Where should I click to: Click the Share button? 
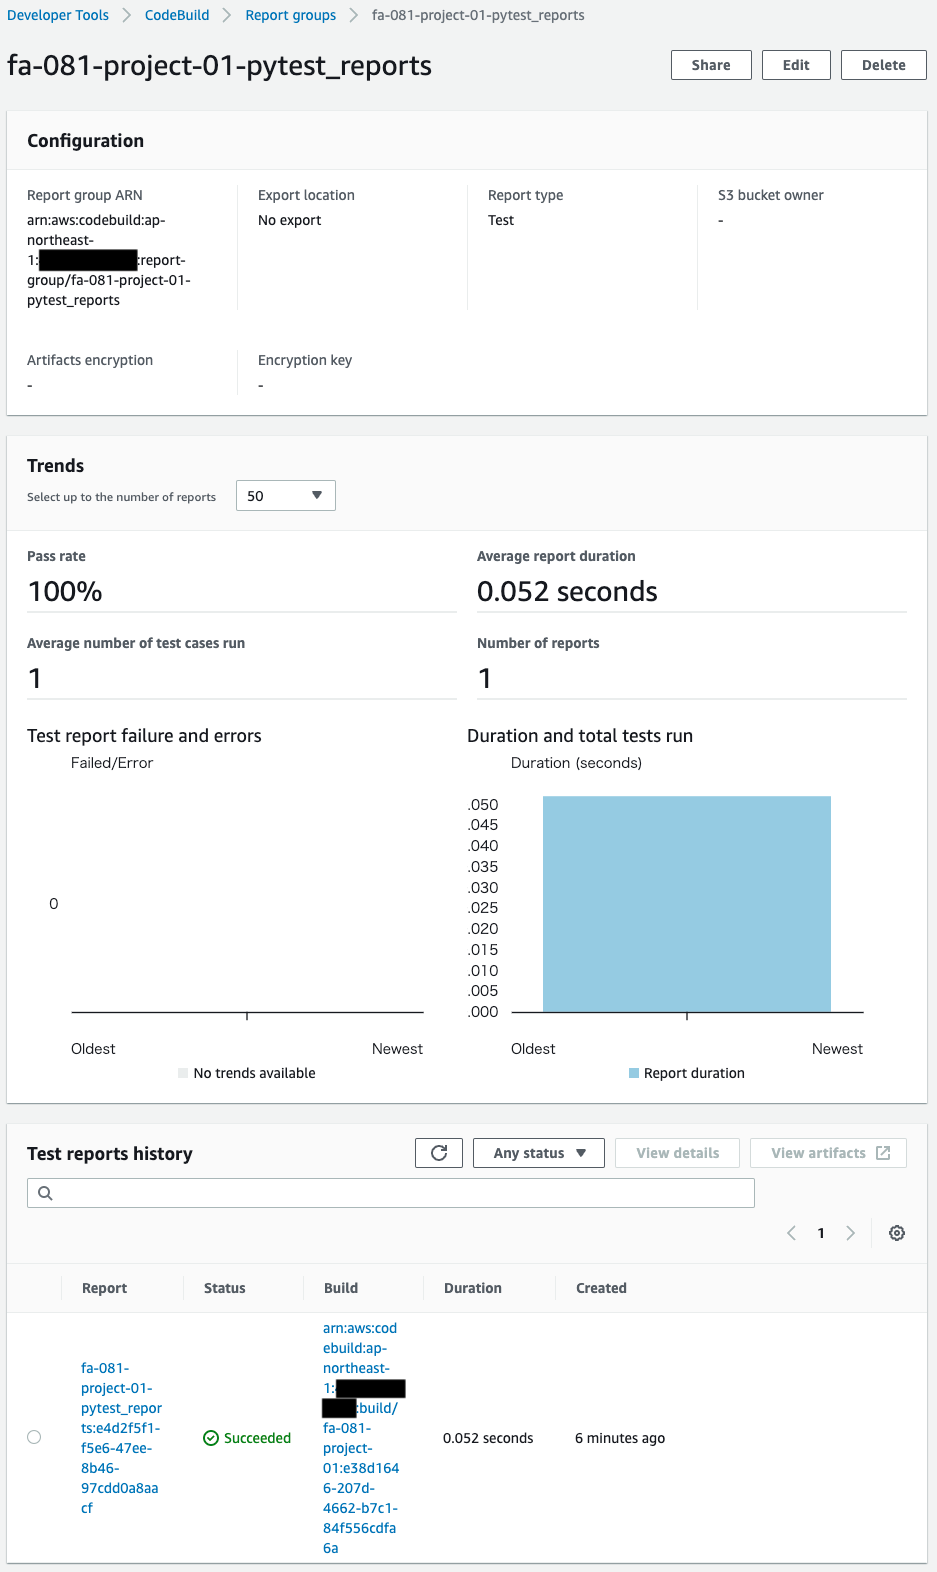[711, 65]
